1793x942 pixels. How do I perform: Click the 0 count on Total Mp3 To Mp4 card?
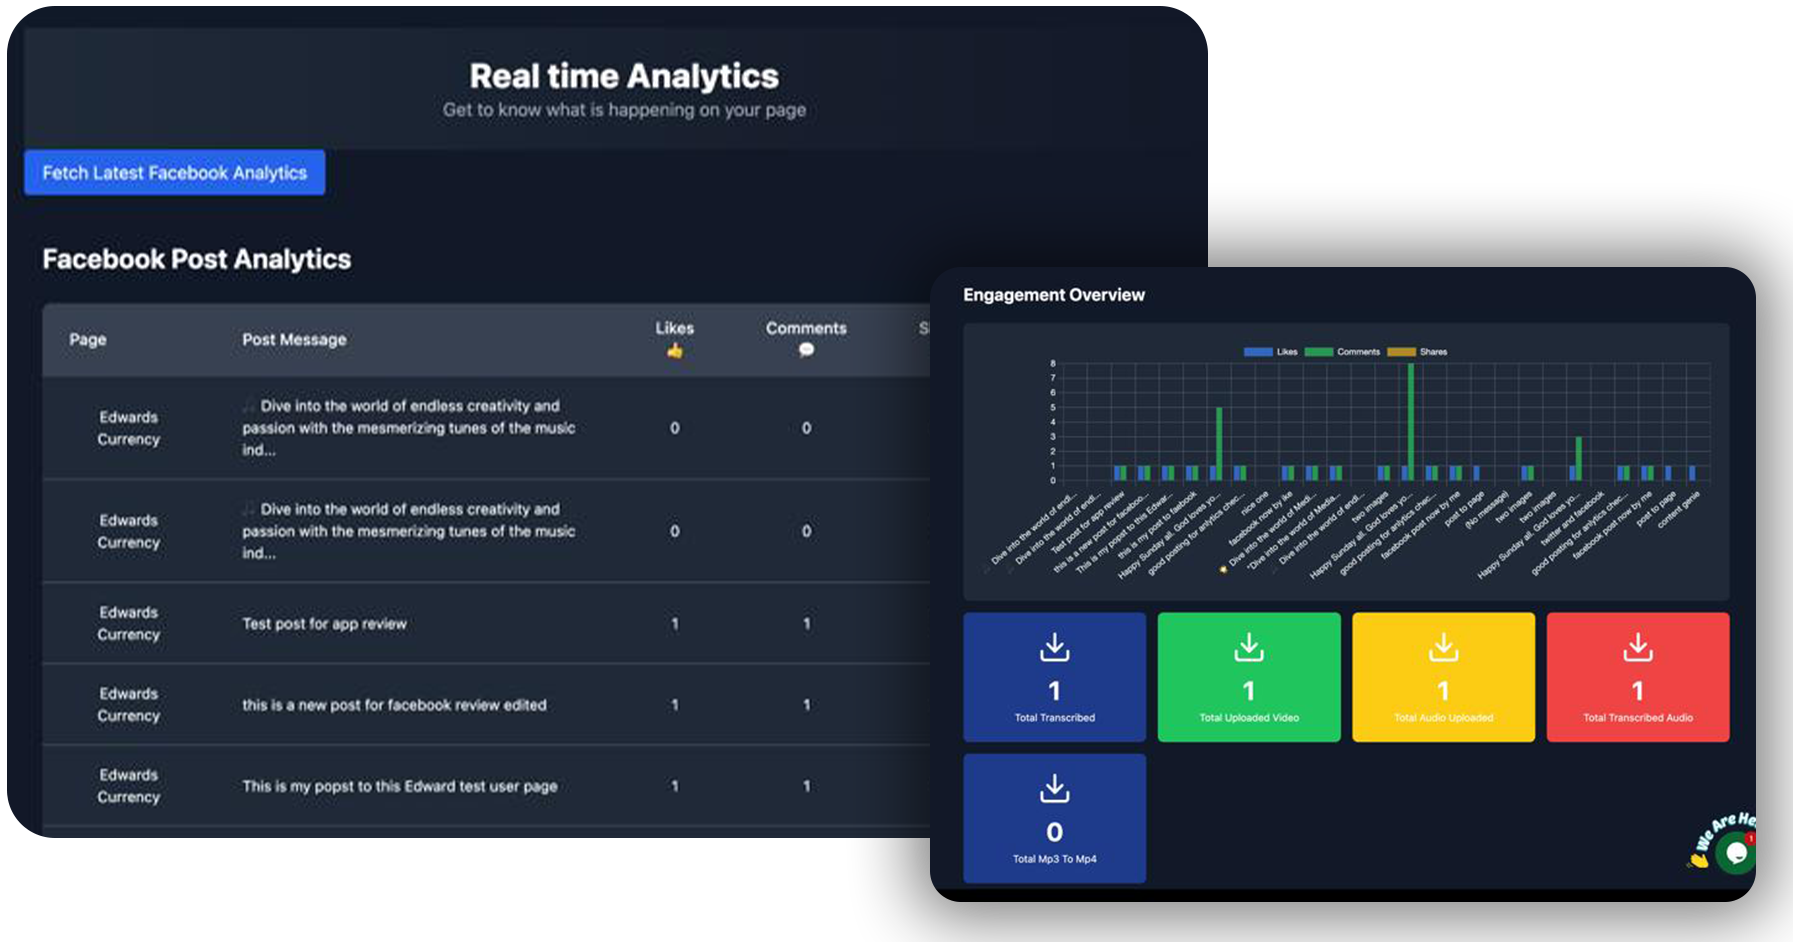(1054, 832)
